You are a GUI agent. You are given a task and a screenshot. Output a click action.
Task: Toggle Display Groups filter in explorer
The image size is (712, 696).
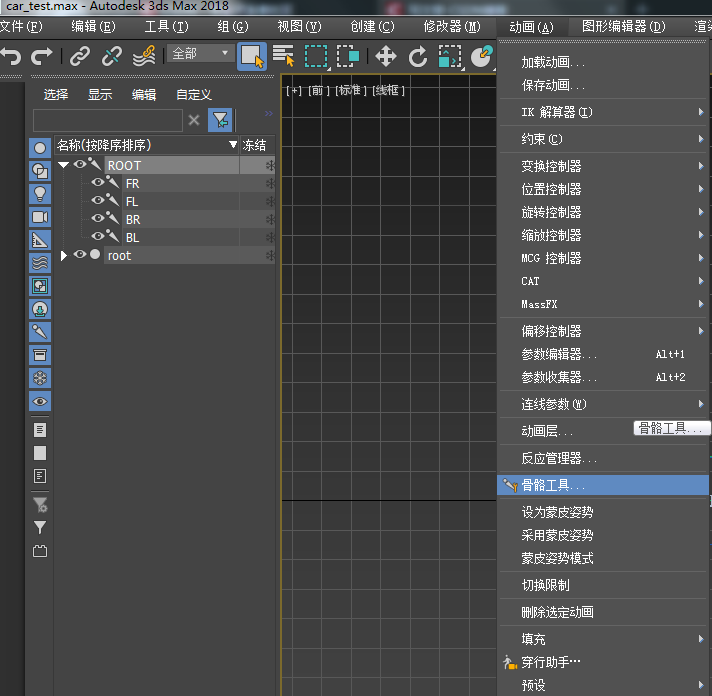tap(40, 286)
